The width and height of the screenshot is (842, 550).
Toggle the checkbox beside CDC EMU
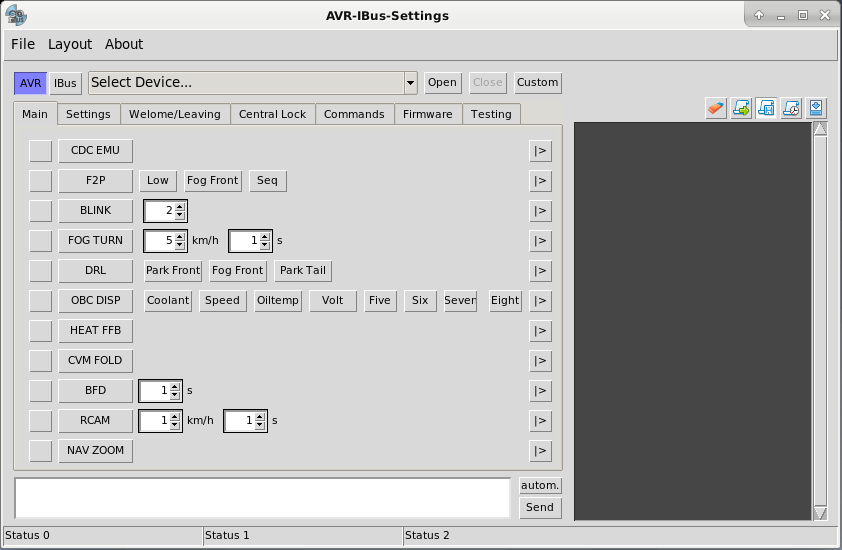click(x=40, y=151)
